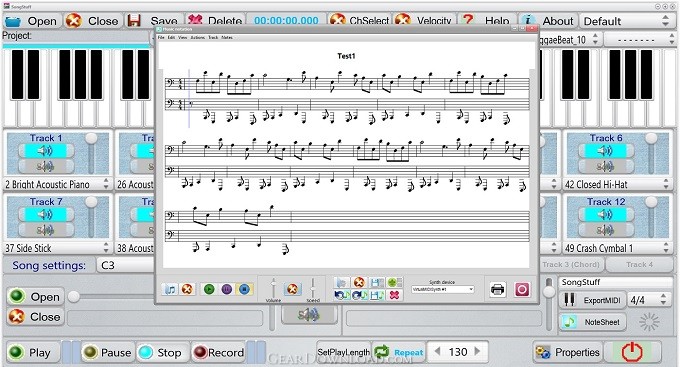Toggle the solo button of Track 7
Image resolution: width=680 pixels, height=367 pixels.
[46, 230]
